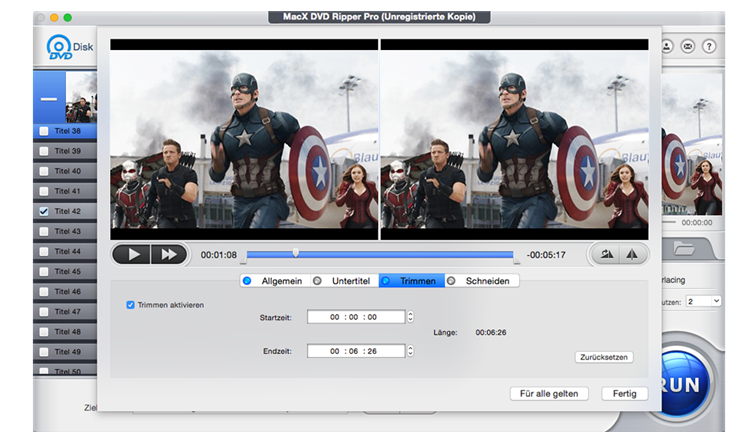755x445 pixels.
Task: Check the Titel 48 checkbox
Action: pos(44,332)
